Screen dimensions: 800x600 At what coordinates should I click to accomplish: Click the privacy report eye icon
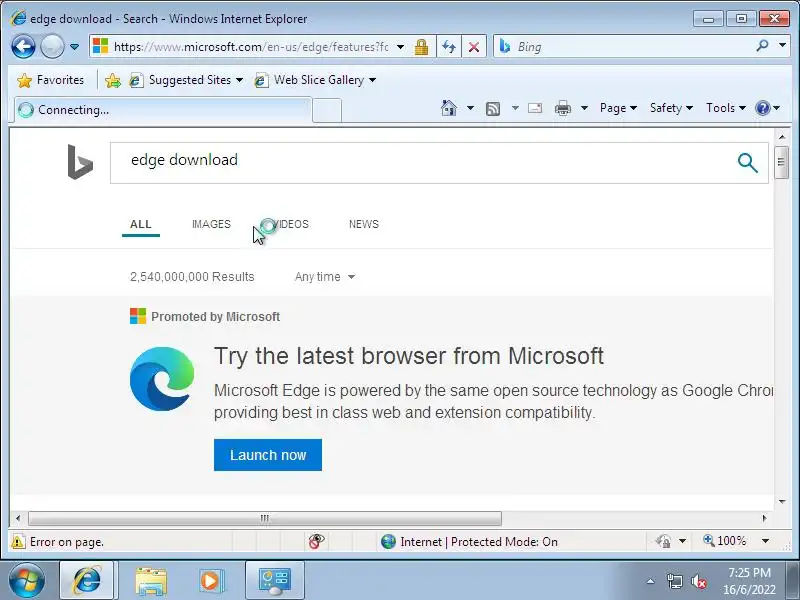click(316, 541)
